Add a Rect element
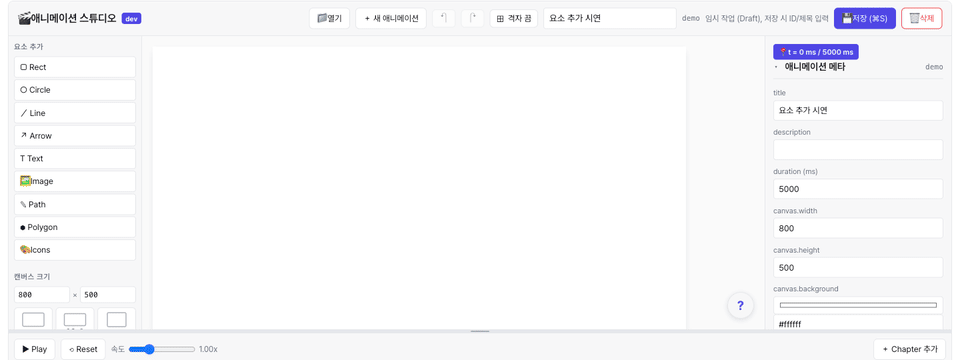This screenshot has height=360, width=960. click(75, 67)
